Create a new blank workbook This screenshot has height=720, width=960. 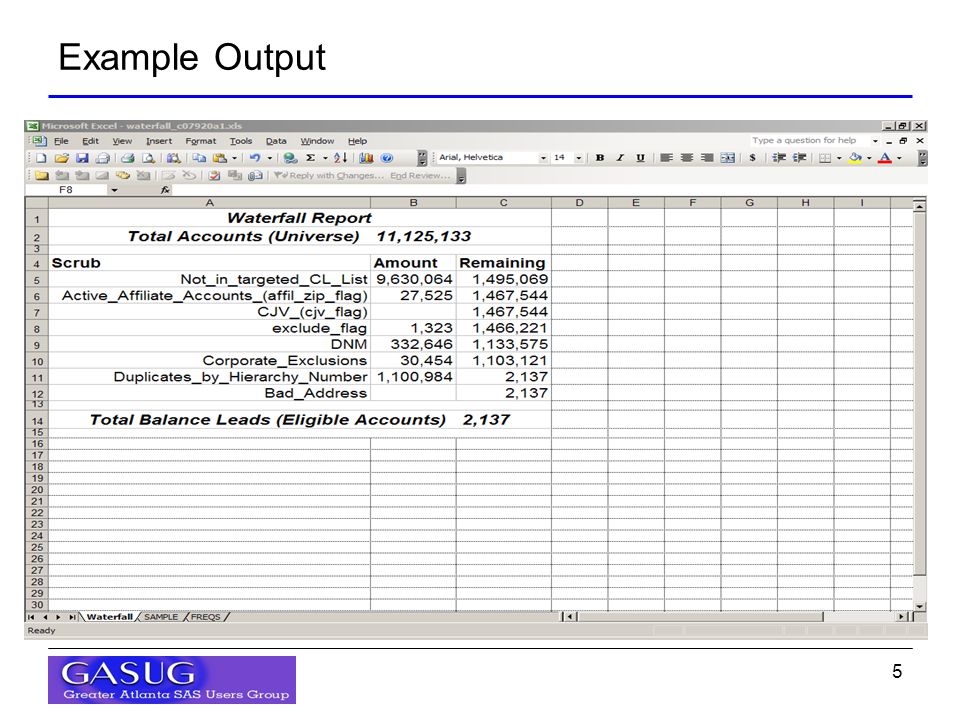click(x=41, y=158)
